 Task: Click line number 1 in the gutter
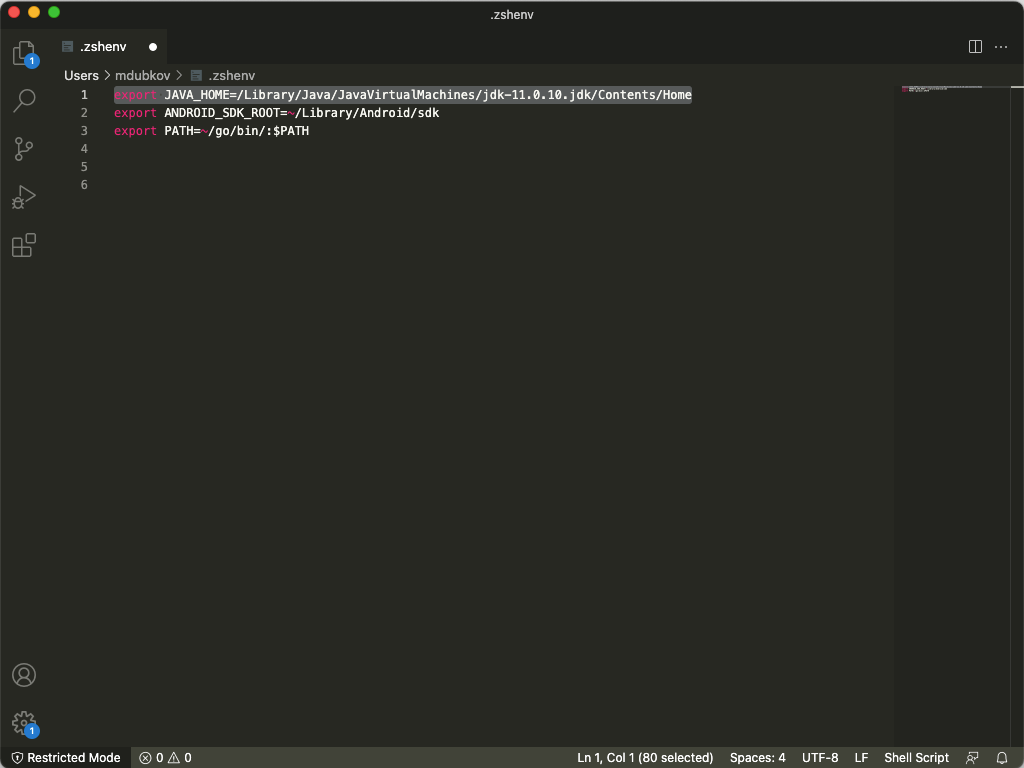point(84,95)
